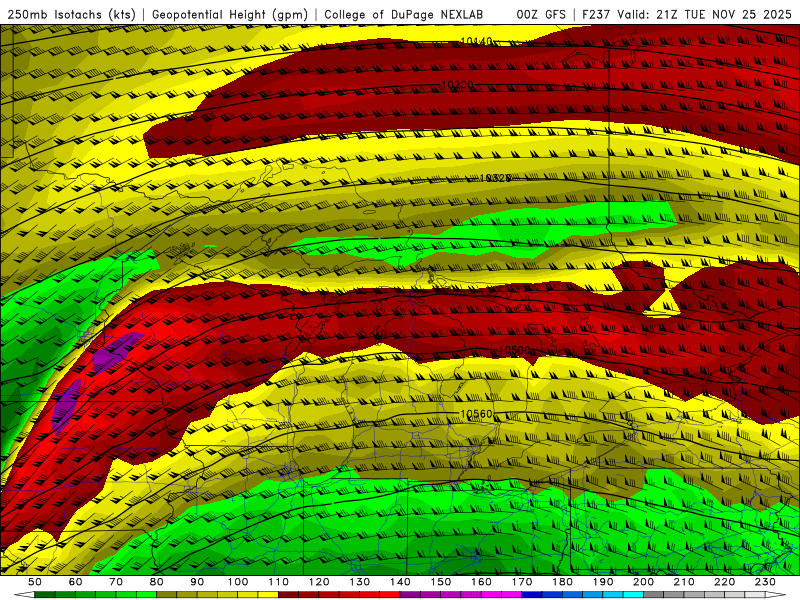Click the 170 value on the color scale
Viewport: 800px width, 600px height.
coord(522,582)
